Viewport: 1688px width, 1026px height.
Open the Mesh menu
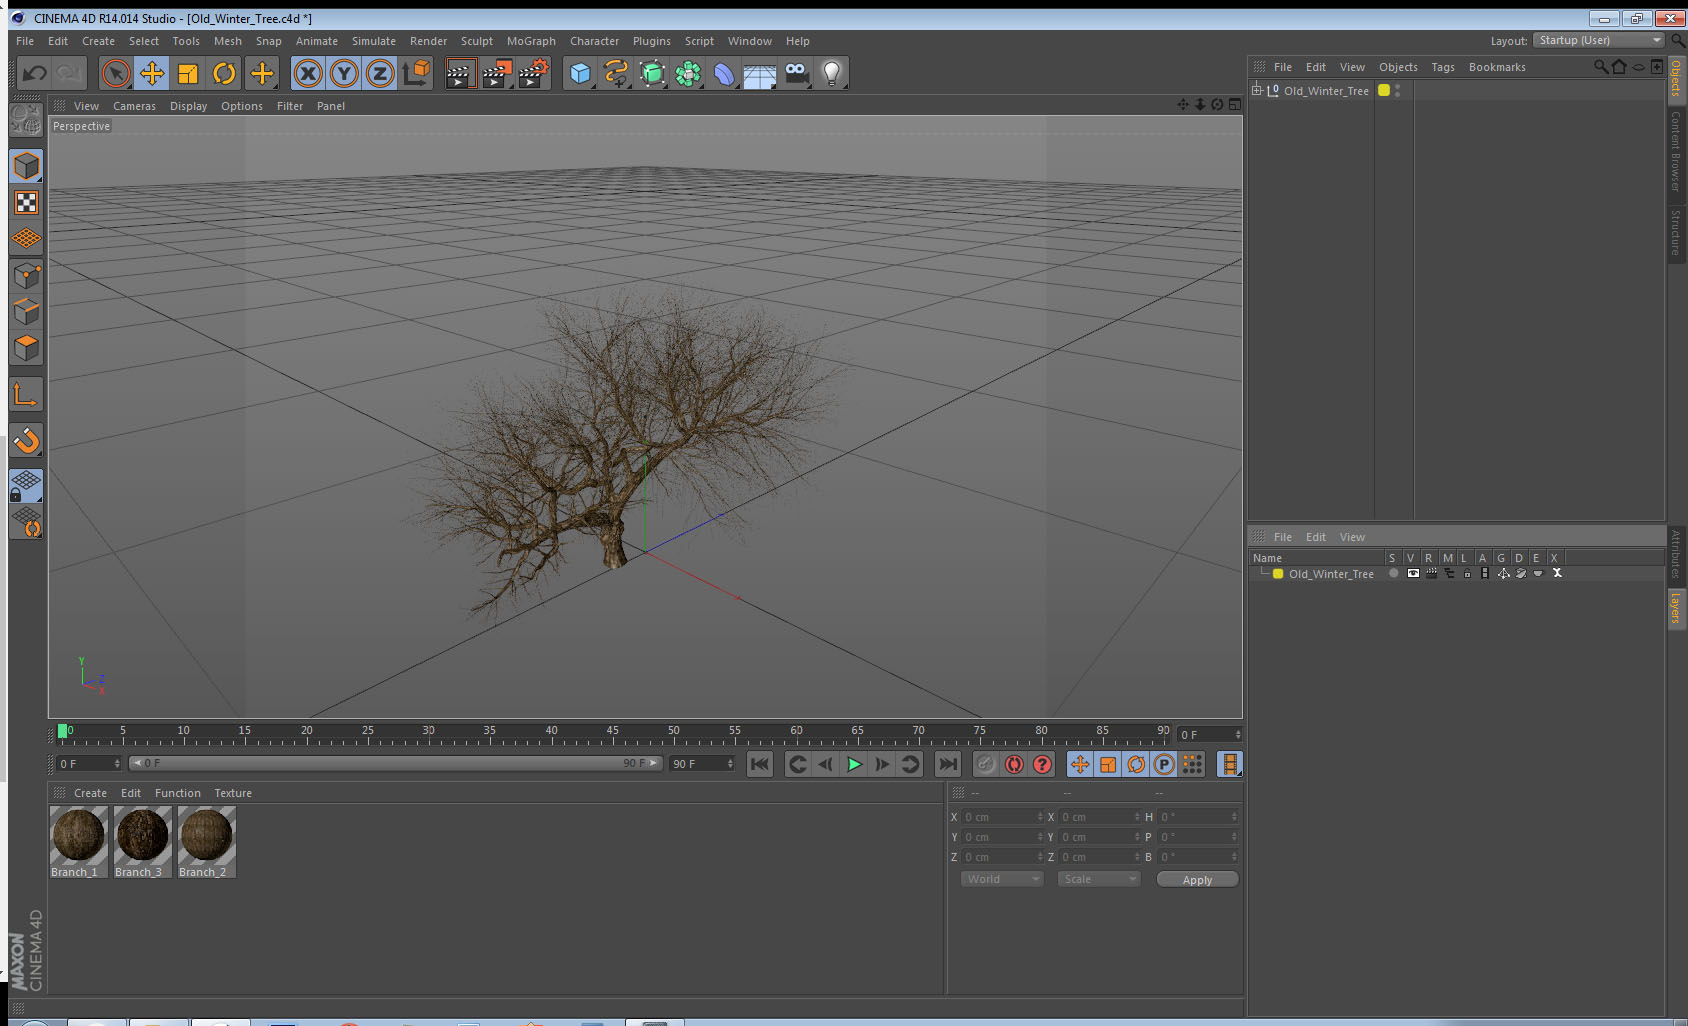227,41
